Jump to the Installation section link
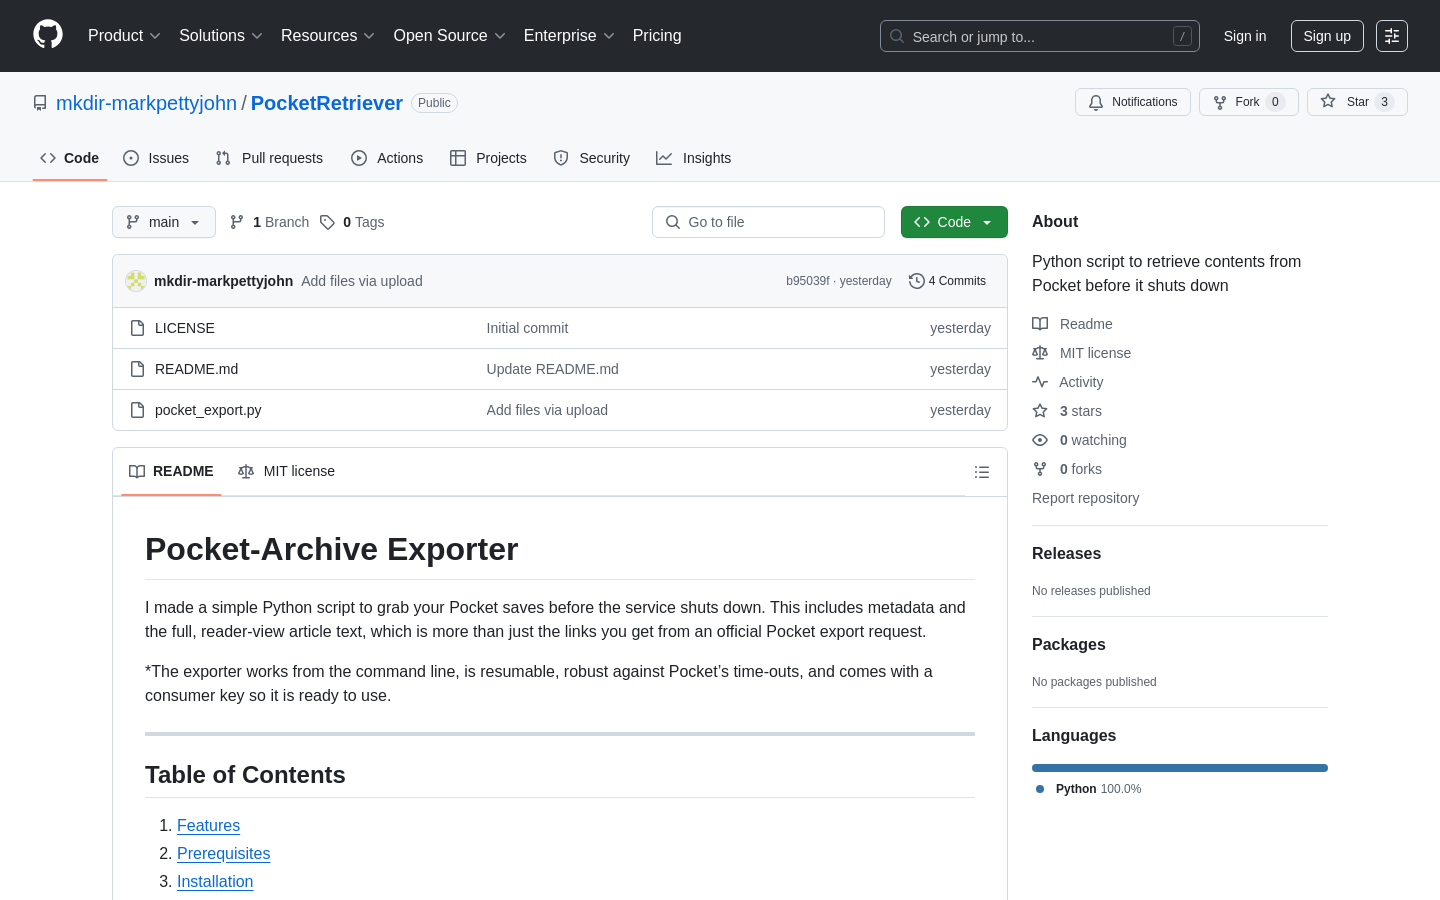This screenshot has width=1440, height=900. (x=215, y=881)
